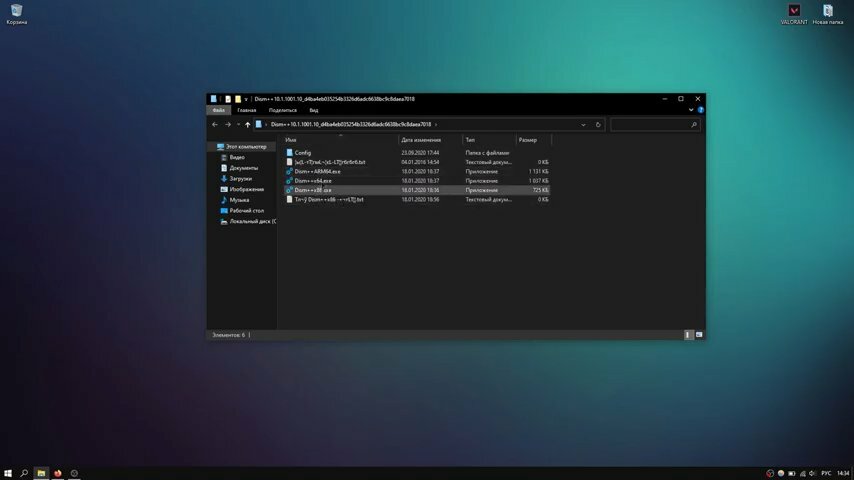This screenshot has height=480, width=854.
Task: Click the 23.09.2020 17:44 date cell
Action: click(x=420, y=153)
